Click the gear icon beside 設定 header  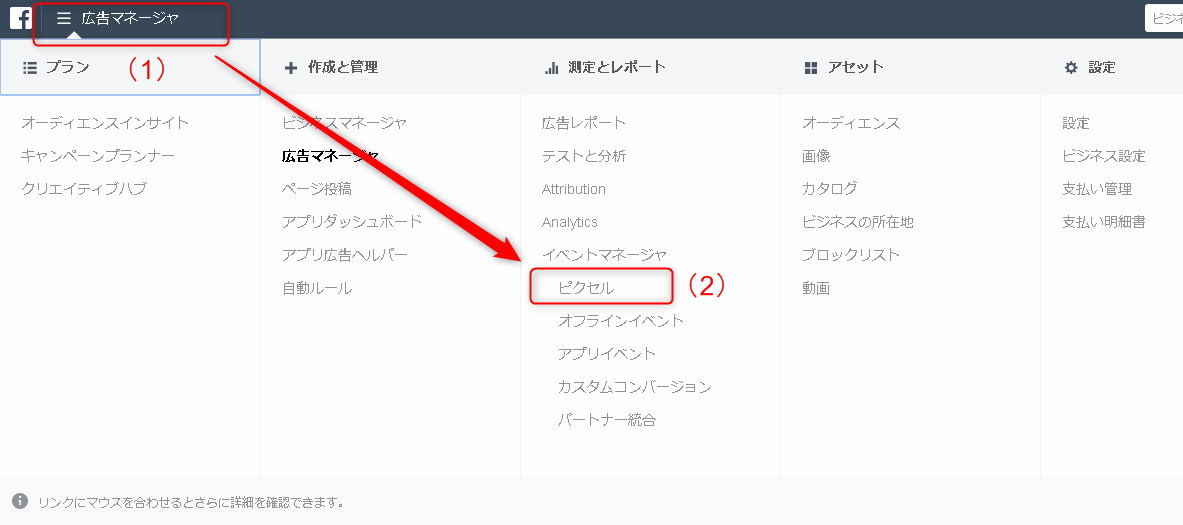click(1071, 68)
